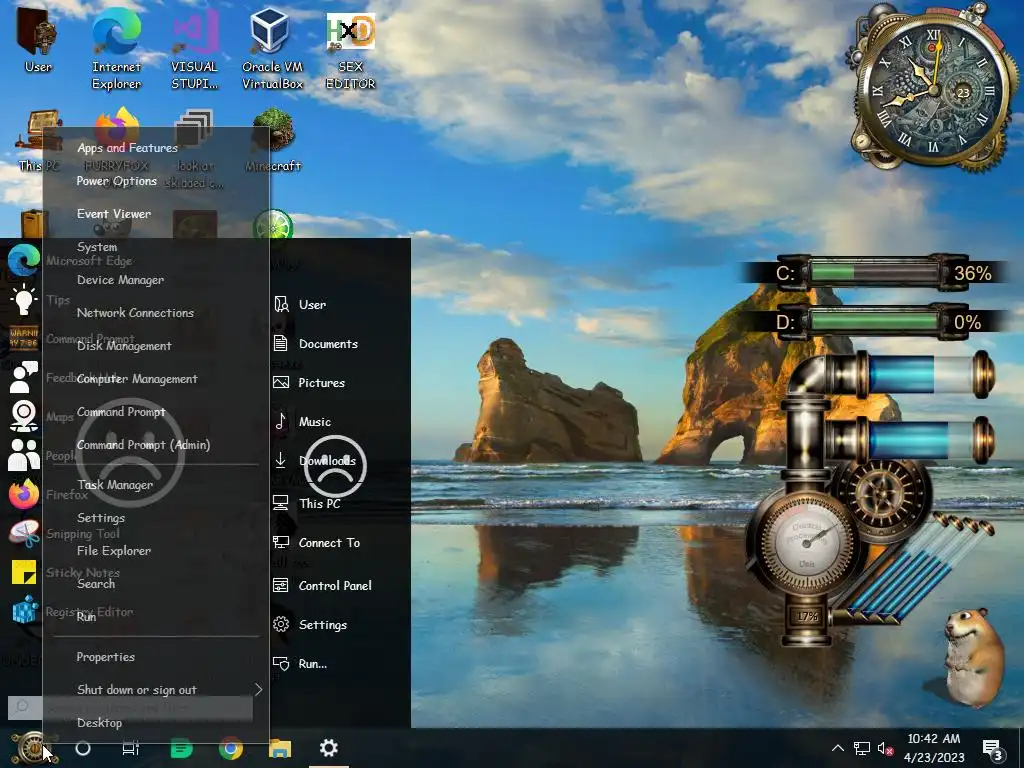This screenshot has width=1024, height=768.
Task: Open the VISUAL STUPI... desktop shortcut
Action: coord(194,49)
